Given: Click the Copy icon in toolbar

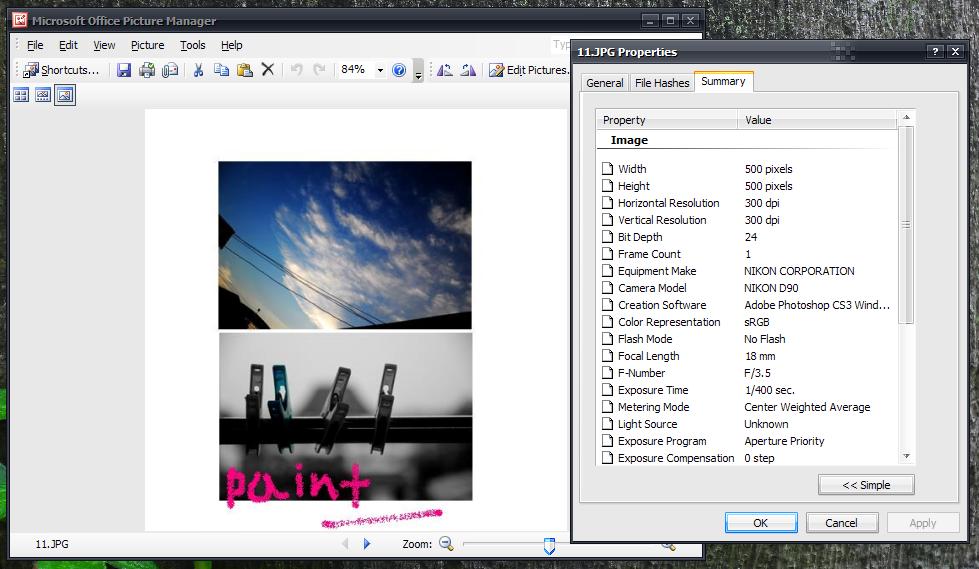Looking at the screenshot, I should click(221, 70).
